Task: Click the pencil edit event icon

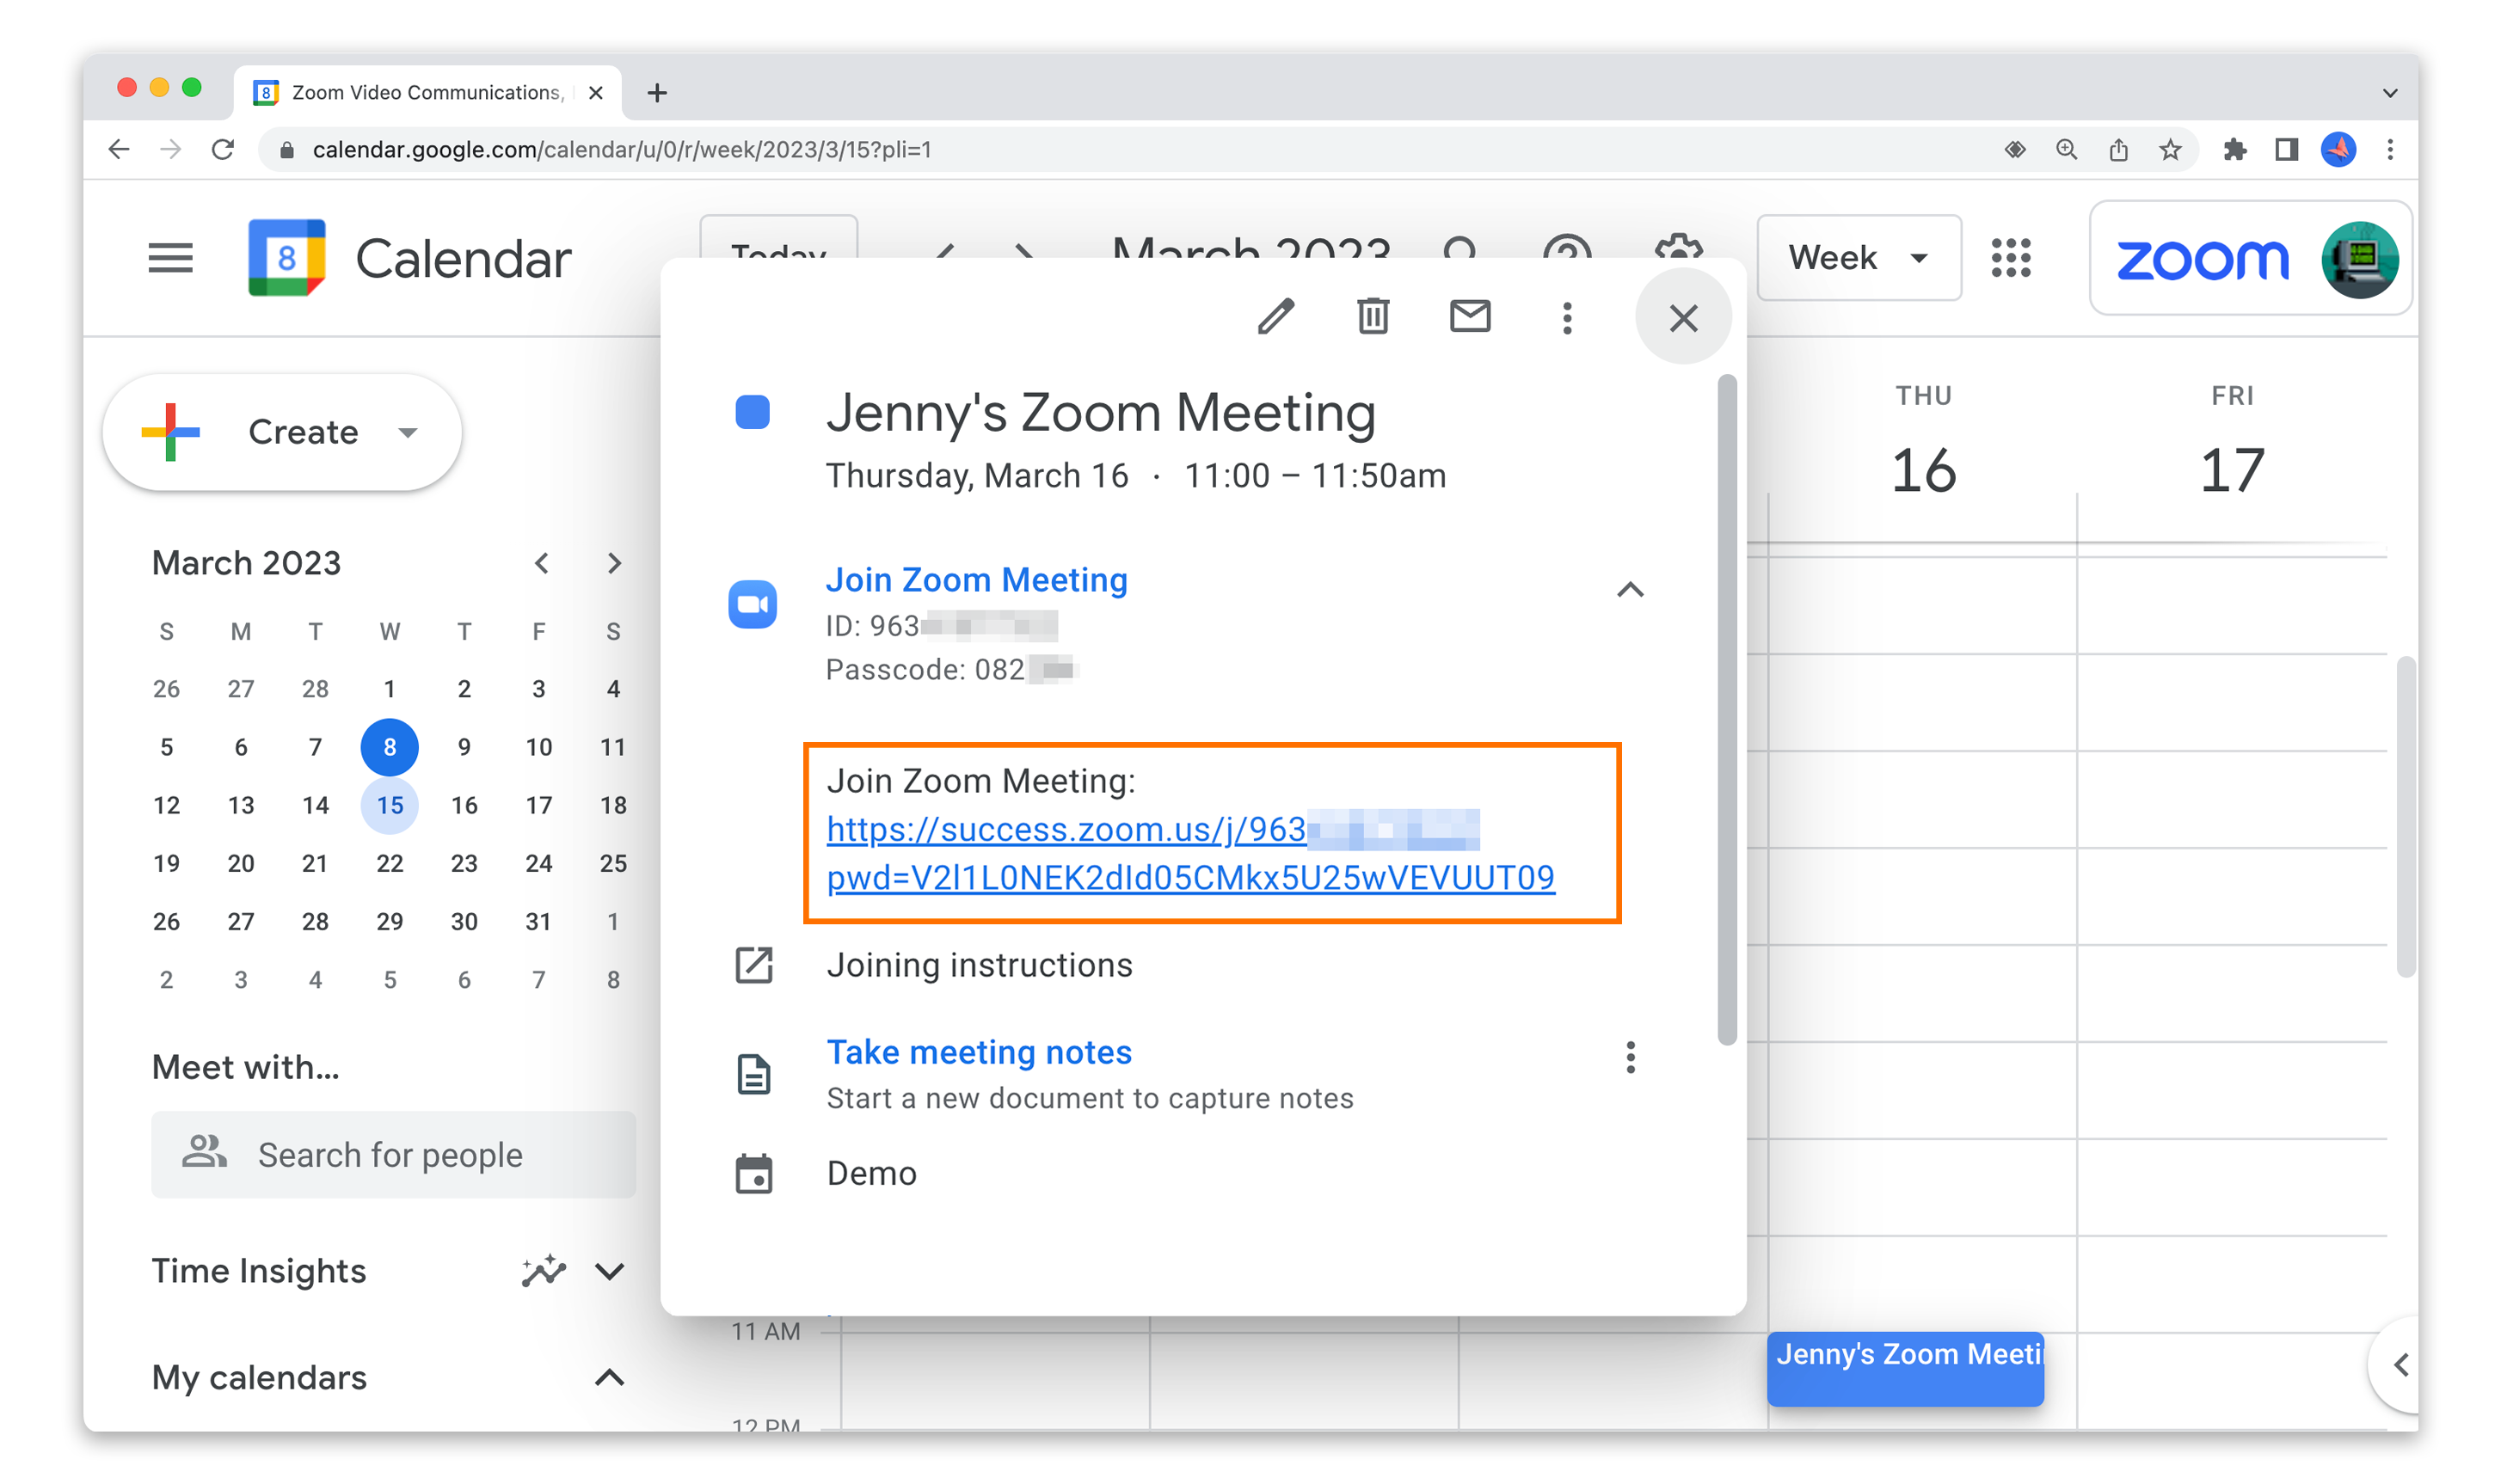Action: point(1275,317)
